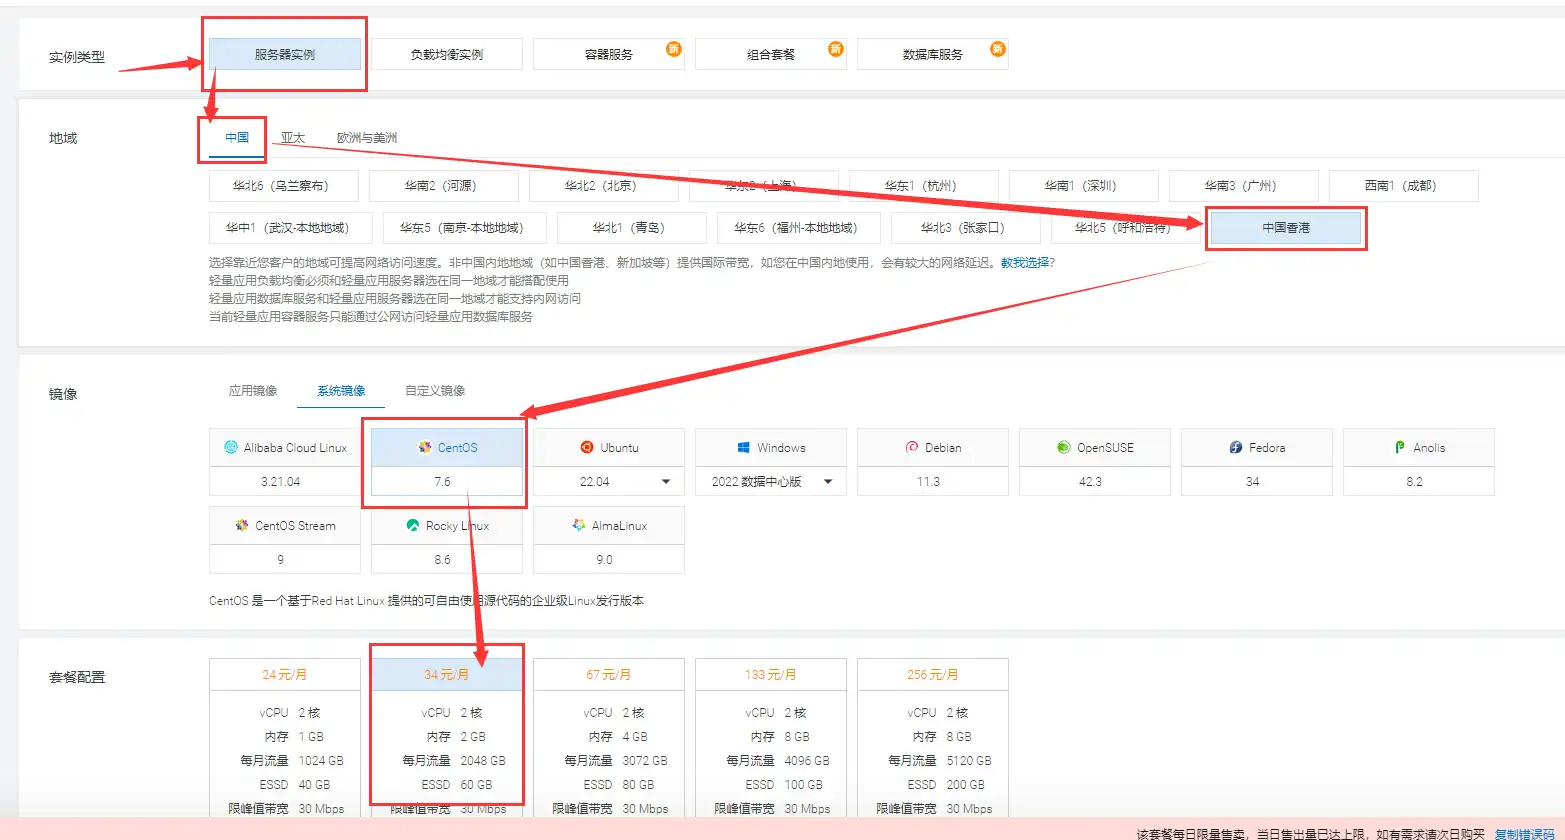This screenshot has height=840, width=1565.
Task: Click the Fedora logo icon
Action: [x=1236, y=447]
